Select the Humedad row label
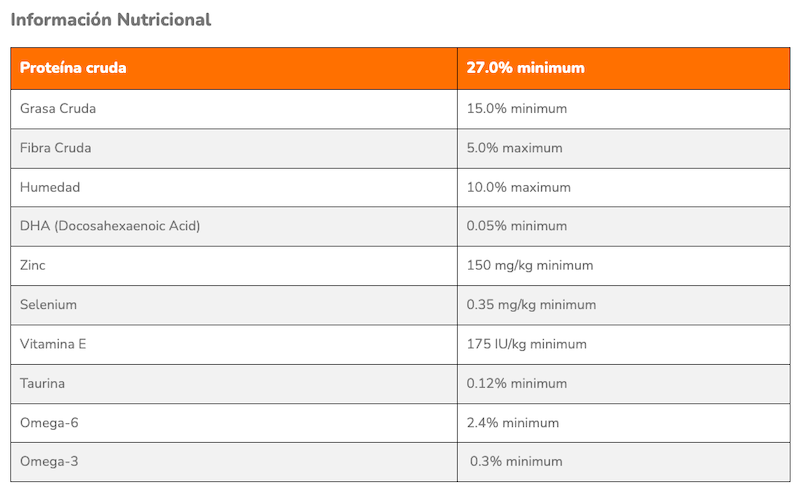This screenshot has width=800, height=495. (50, 187)
